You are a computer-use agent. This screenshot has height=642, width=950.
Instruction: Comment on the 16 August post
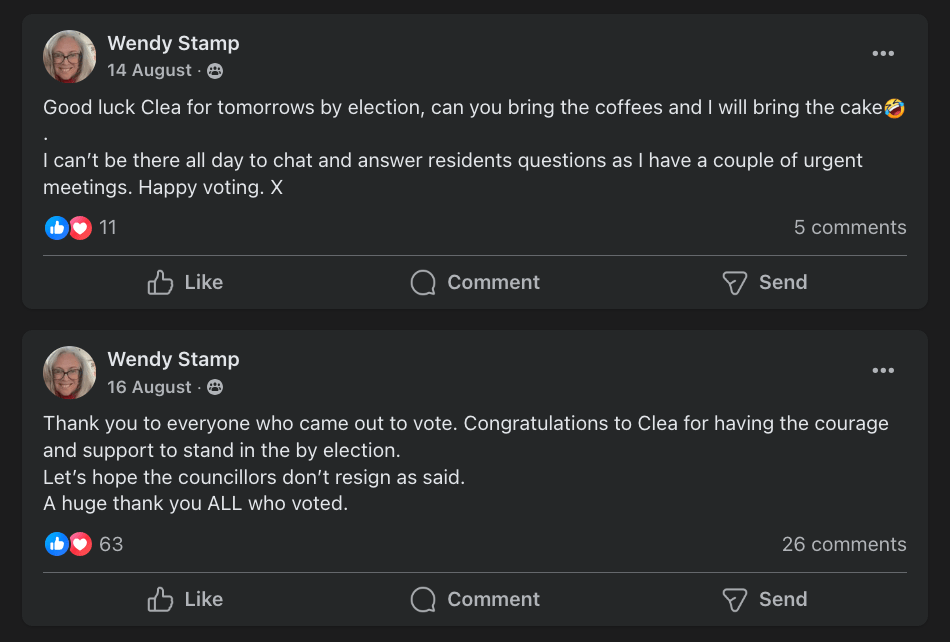[x=475, y=600]
